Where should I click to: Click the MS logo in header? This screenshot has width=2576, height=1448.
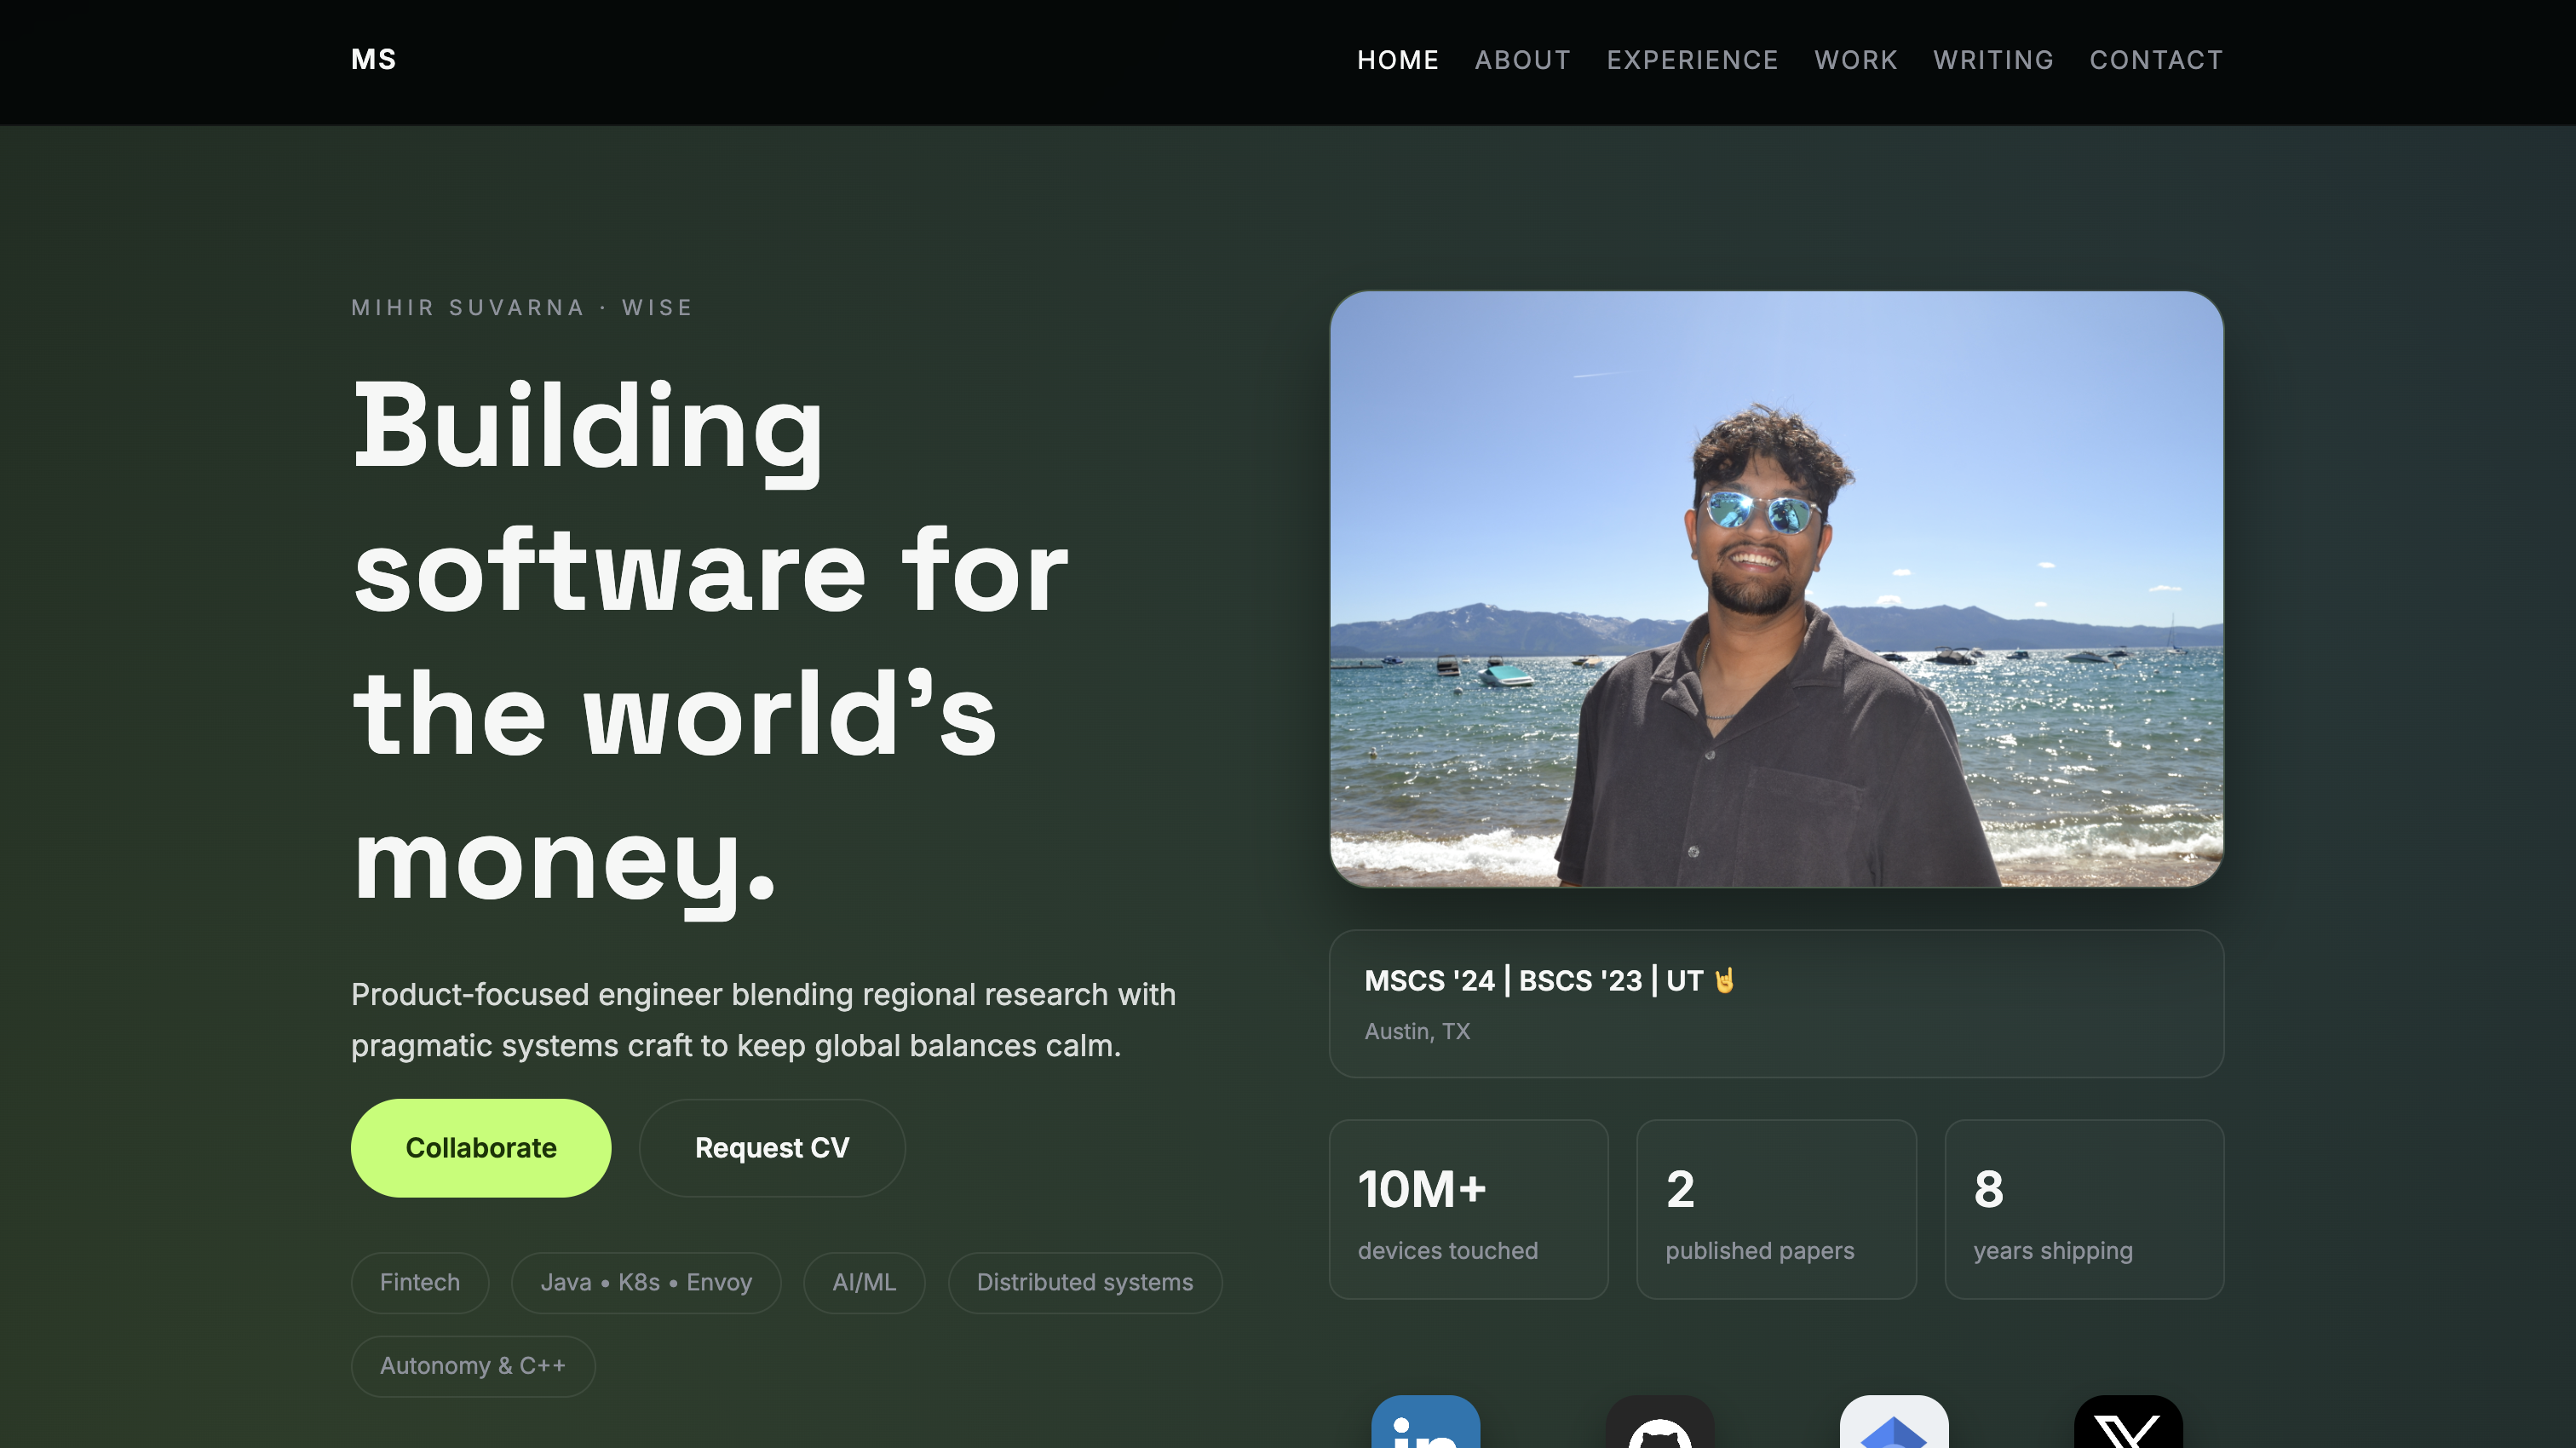(x=373, y=60)
